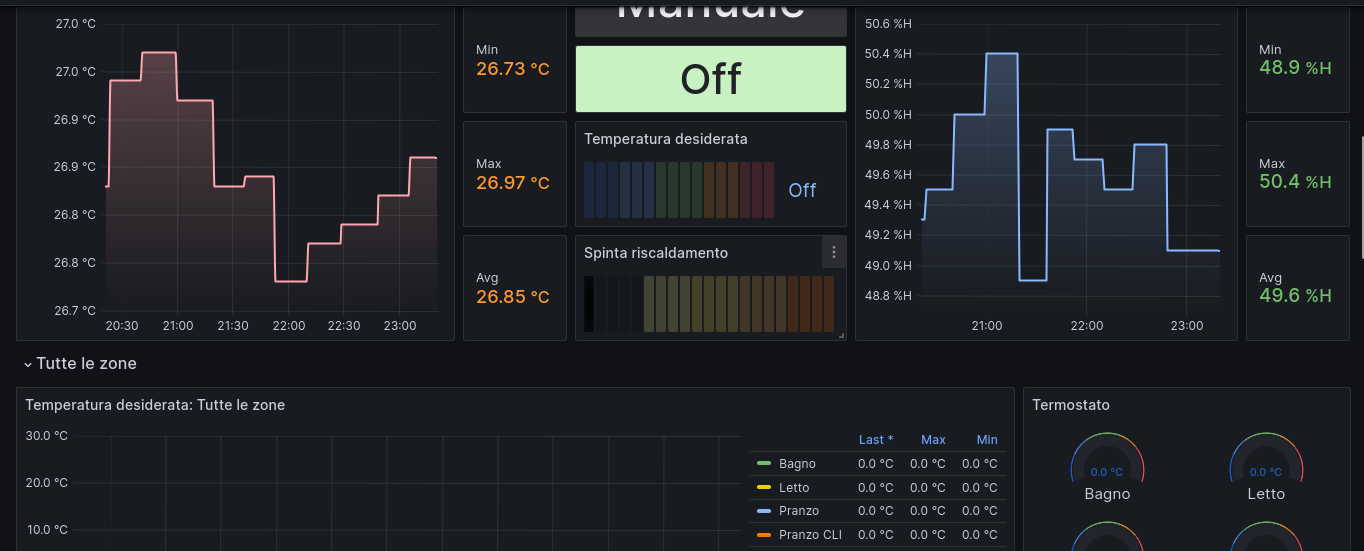Sort legend by Last column

tap(875, 440)
